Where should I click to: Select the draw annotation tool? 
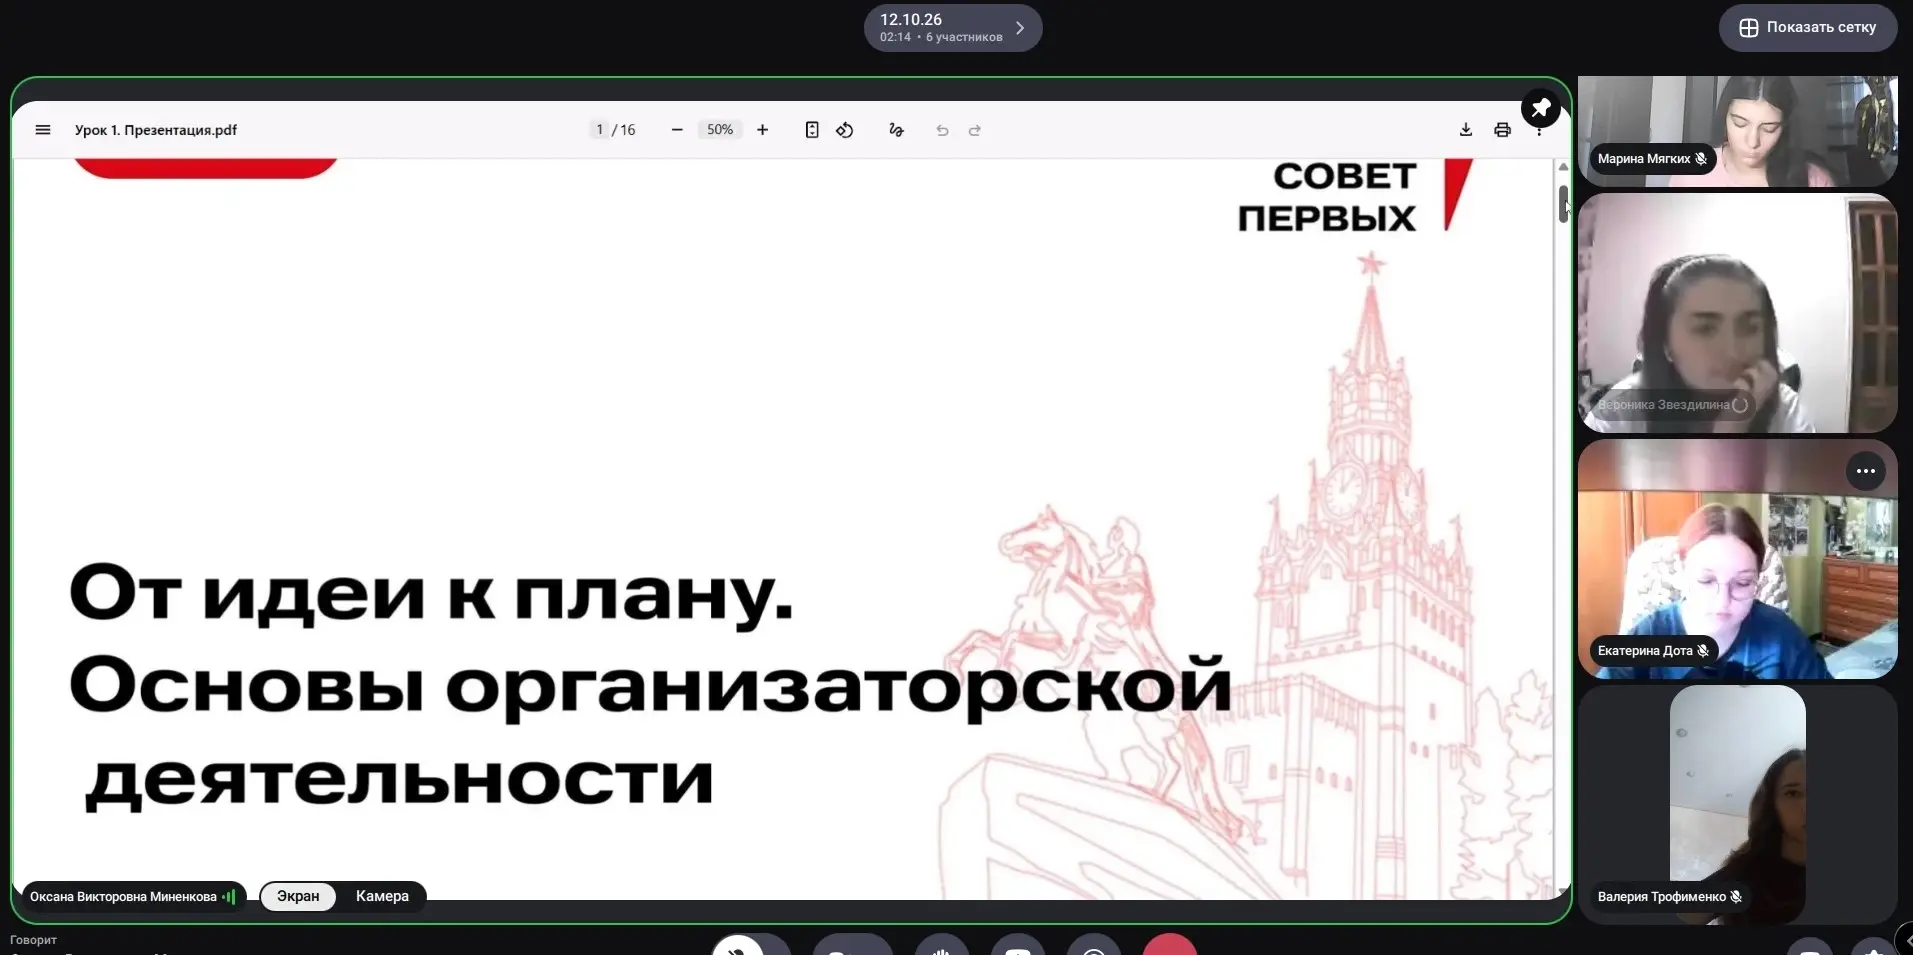[896, 130]
